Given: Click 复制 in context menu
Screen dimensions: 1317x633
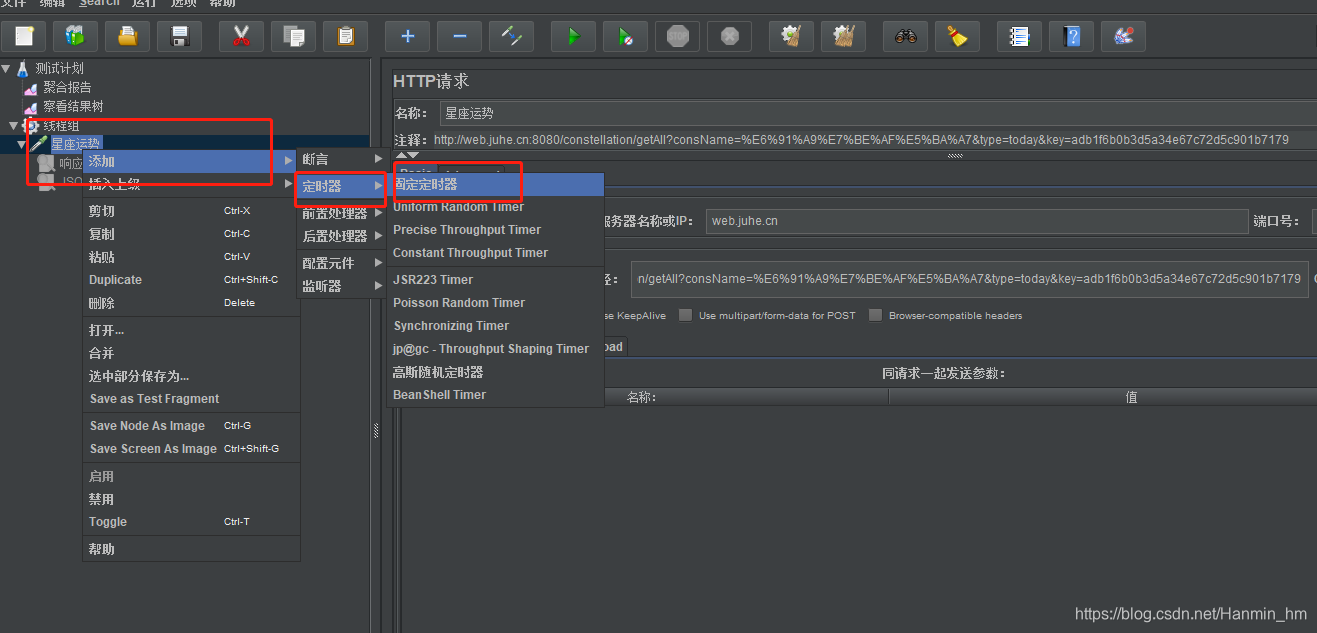Looking at the screenshot, I should click(x=191, y=234).
